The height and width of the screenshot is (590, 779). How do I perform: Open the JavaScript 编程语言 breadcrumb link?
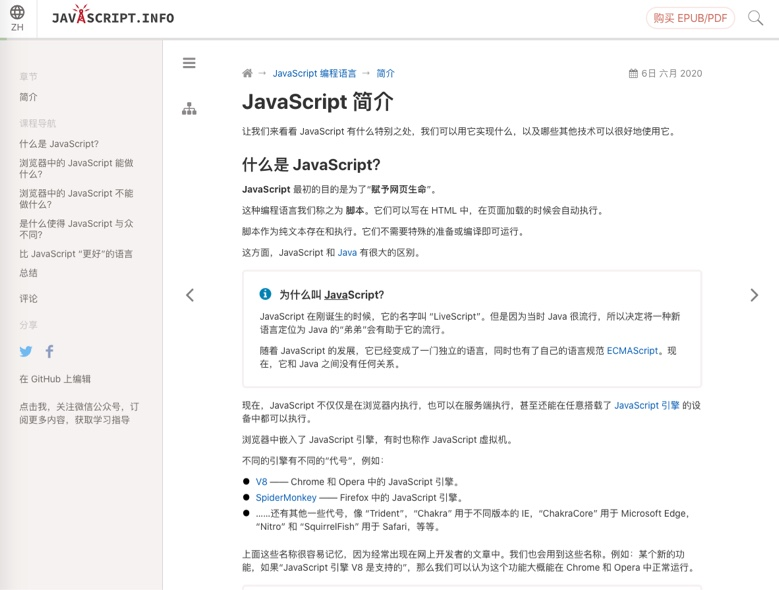tap(314, 74)
